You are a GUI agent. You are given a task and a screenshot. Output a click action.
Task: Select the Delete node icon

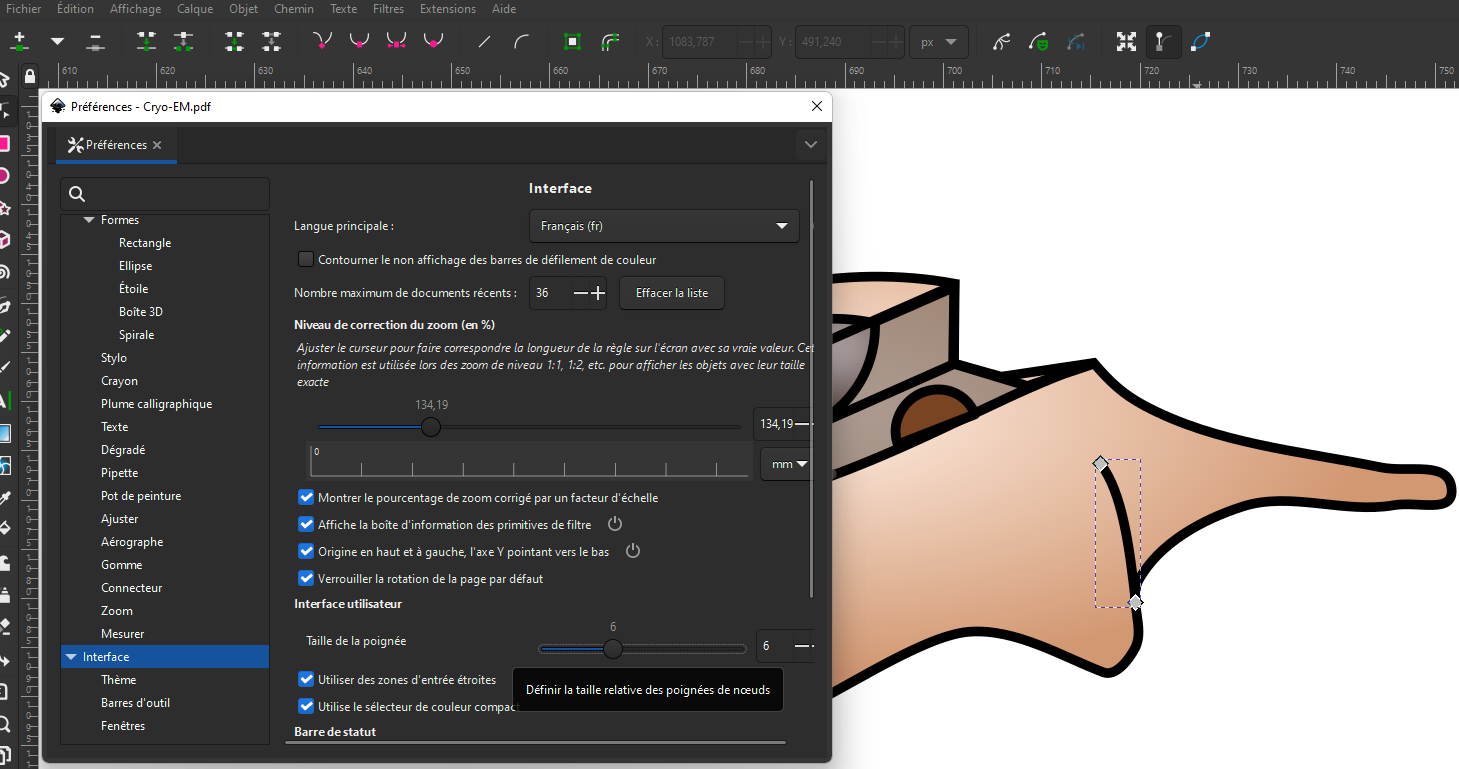click(95, 41)
